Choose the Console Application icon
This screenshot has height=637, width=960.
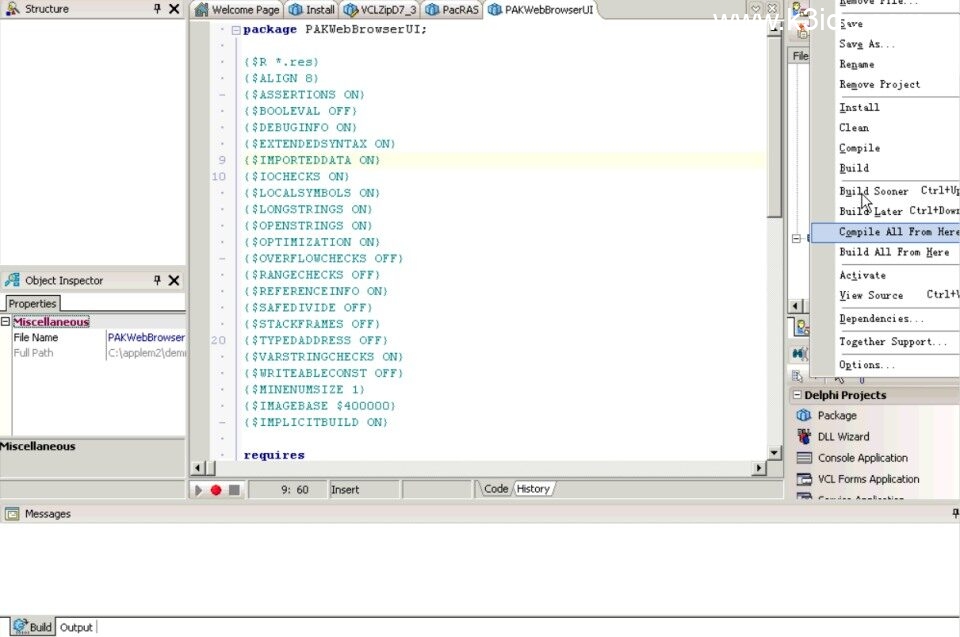[x=803, y=458]
